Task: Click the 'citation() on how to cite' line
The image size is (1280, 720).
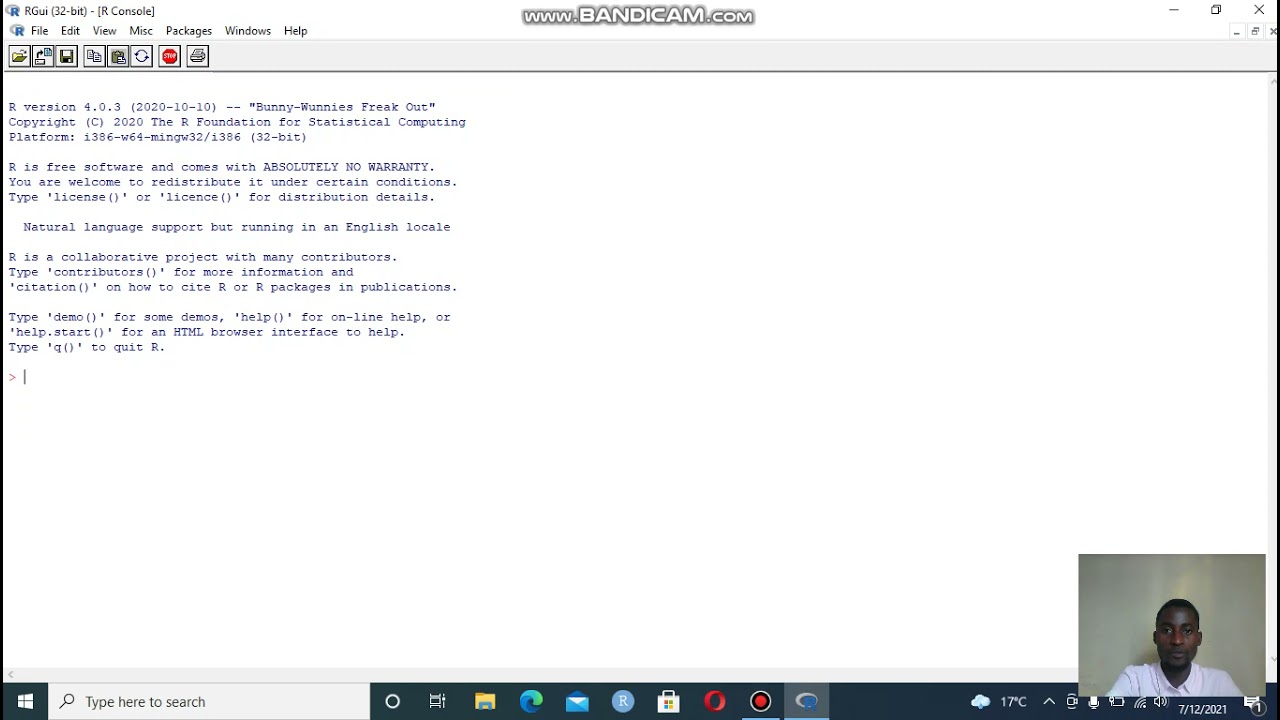Action: click(x=233, y=287)
